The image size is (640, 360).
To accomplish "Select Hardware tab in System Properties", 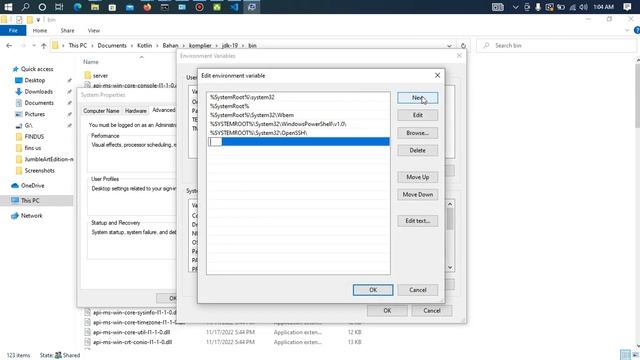I will tap(136, 111).
